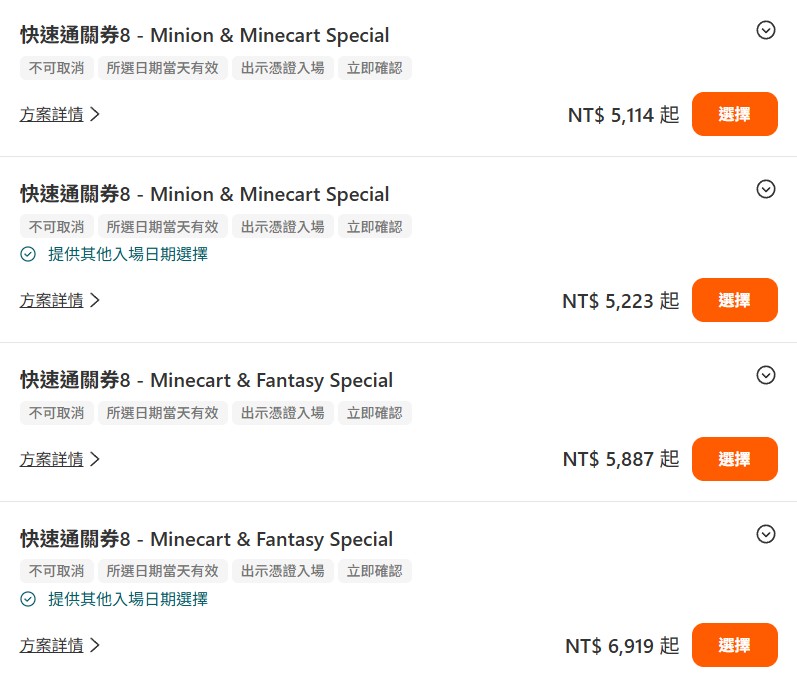Click the 不可取消 tag on the first plan
797x684 pixels.
click(x=56, y=68)
